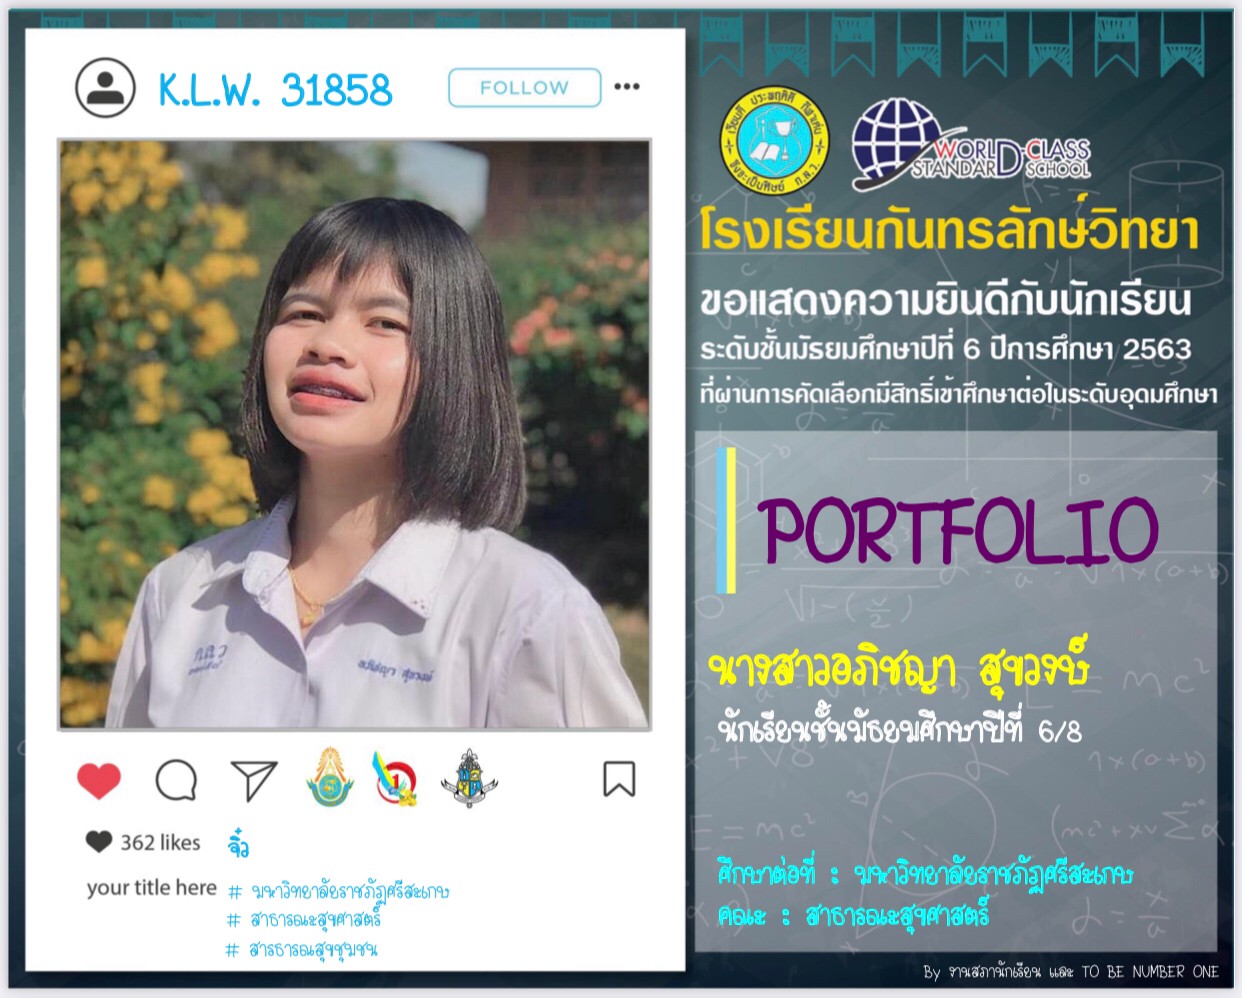Image resolution: width=1242 pixels, height=998 pixels.
Task: Click the round yellow school seal logo
Action: 777,140
